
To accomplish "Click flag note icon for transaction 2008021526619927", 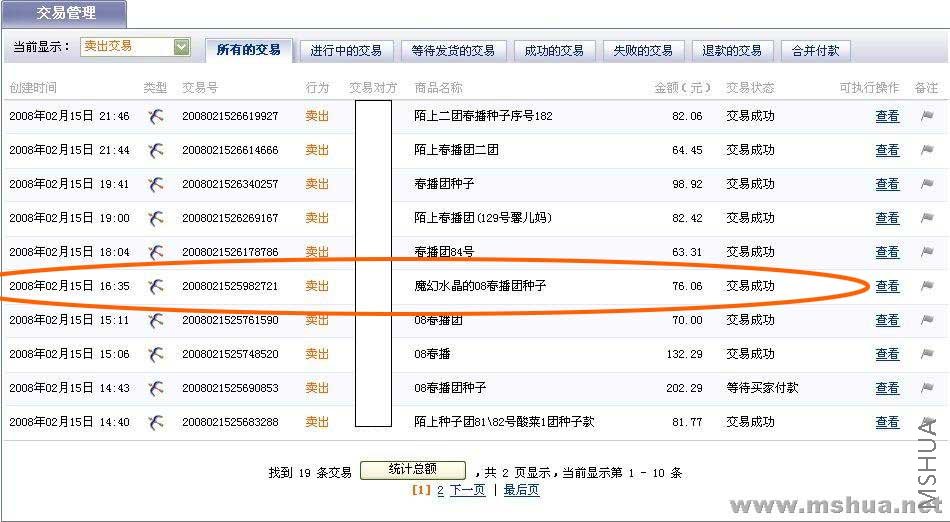I will 926,116.
